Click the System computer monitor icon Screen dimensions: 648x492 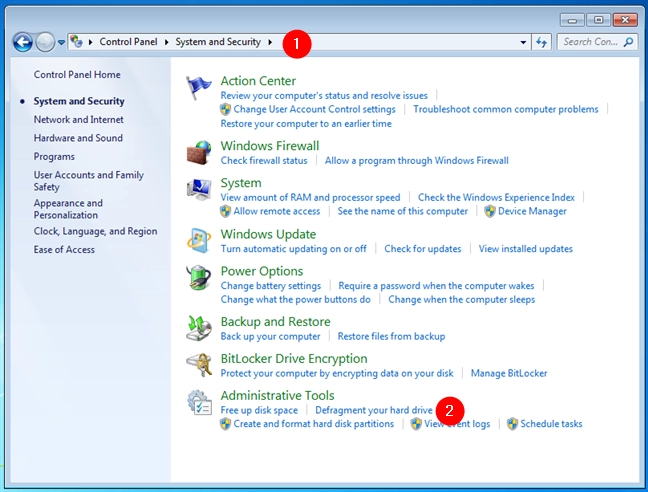point(199,190)
